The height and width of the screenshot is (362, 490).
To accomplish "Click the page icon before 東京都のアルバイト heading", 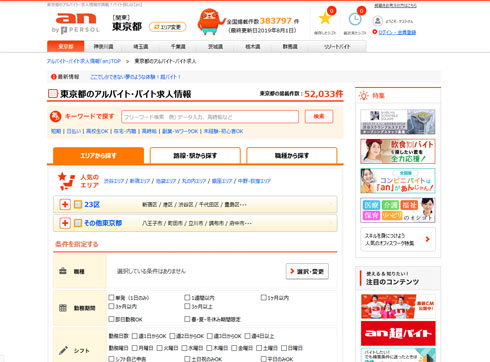I will coord(53,94).
